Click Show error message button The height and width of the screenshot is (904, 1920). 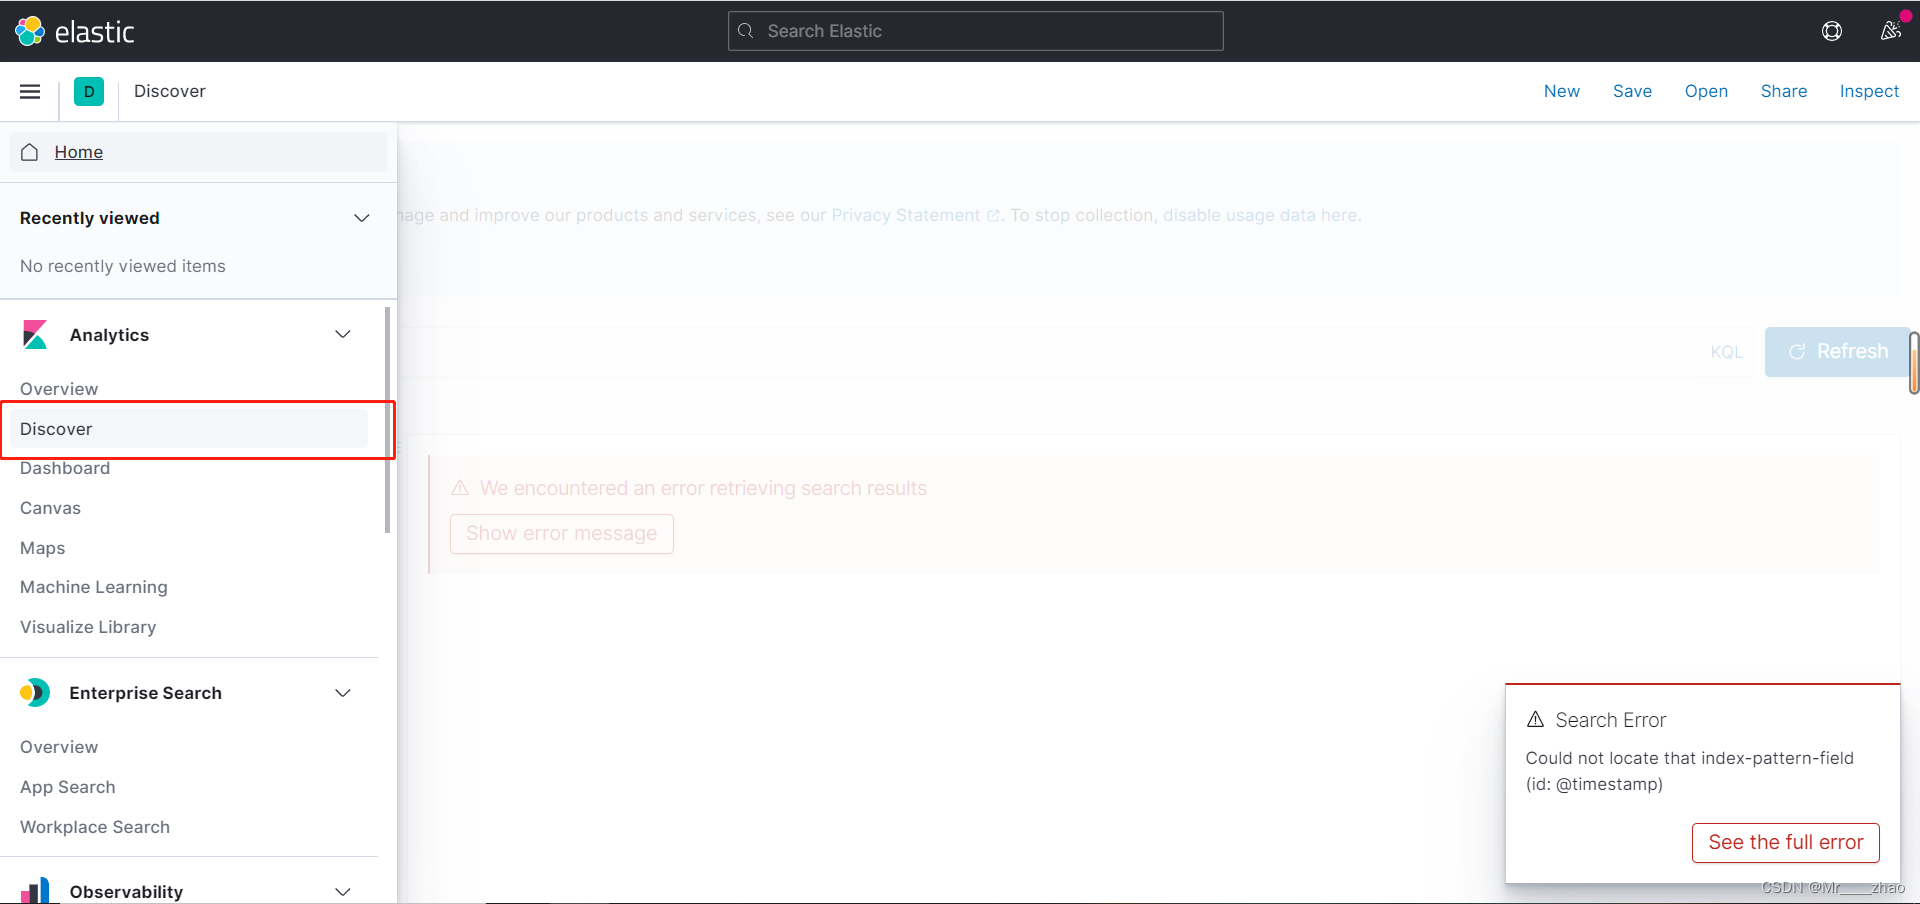click(562, 533)
